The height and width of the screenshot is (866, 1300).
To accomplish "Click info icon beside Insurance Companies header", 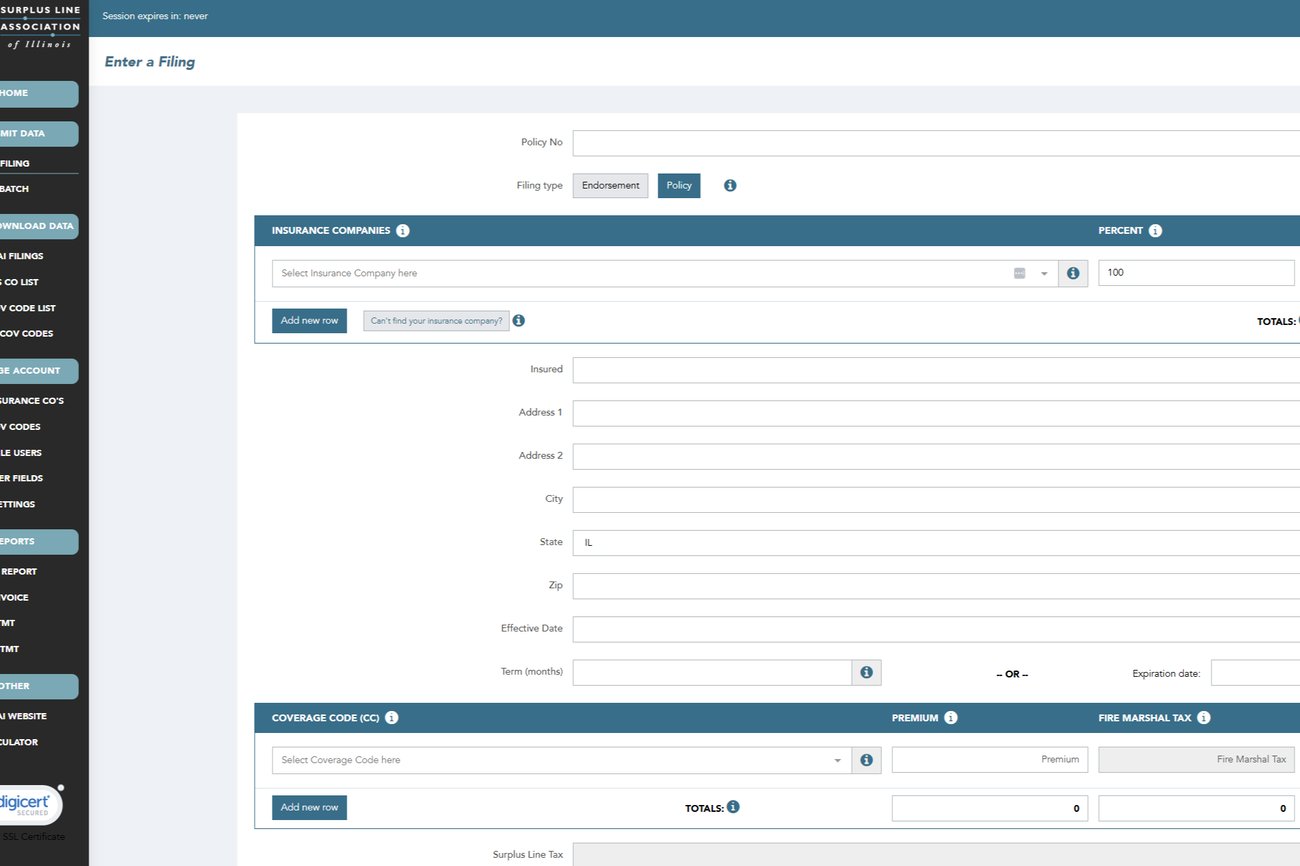I will click(x=403, y=231).
